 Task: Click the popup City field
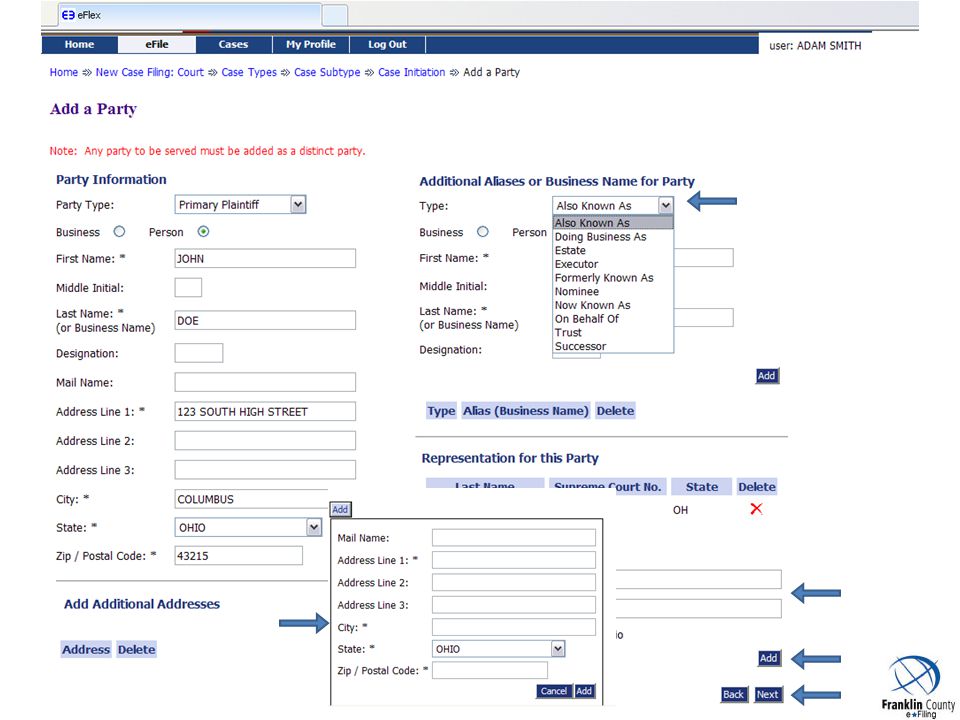click(x=514, y=627)
